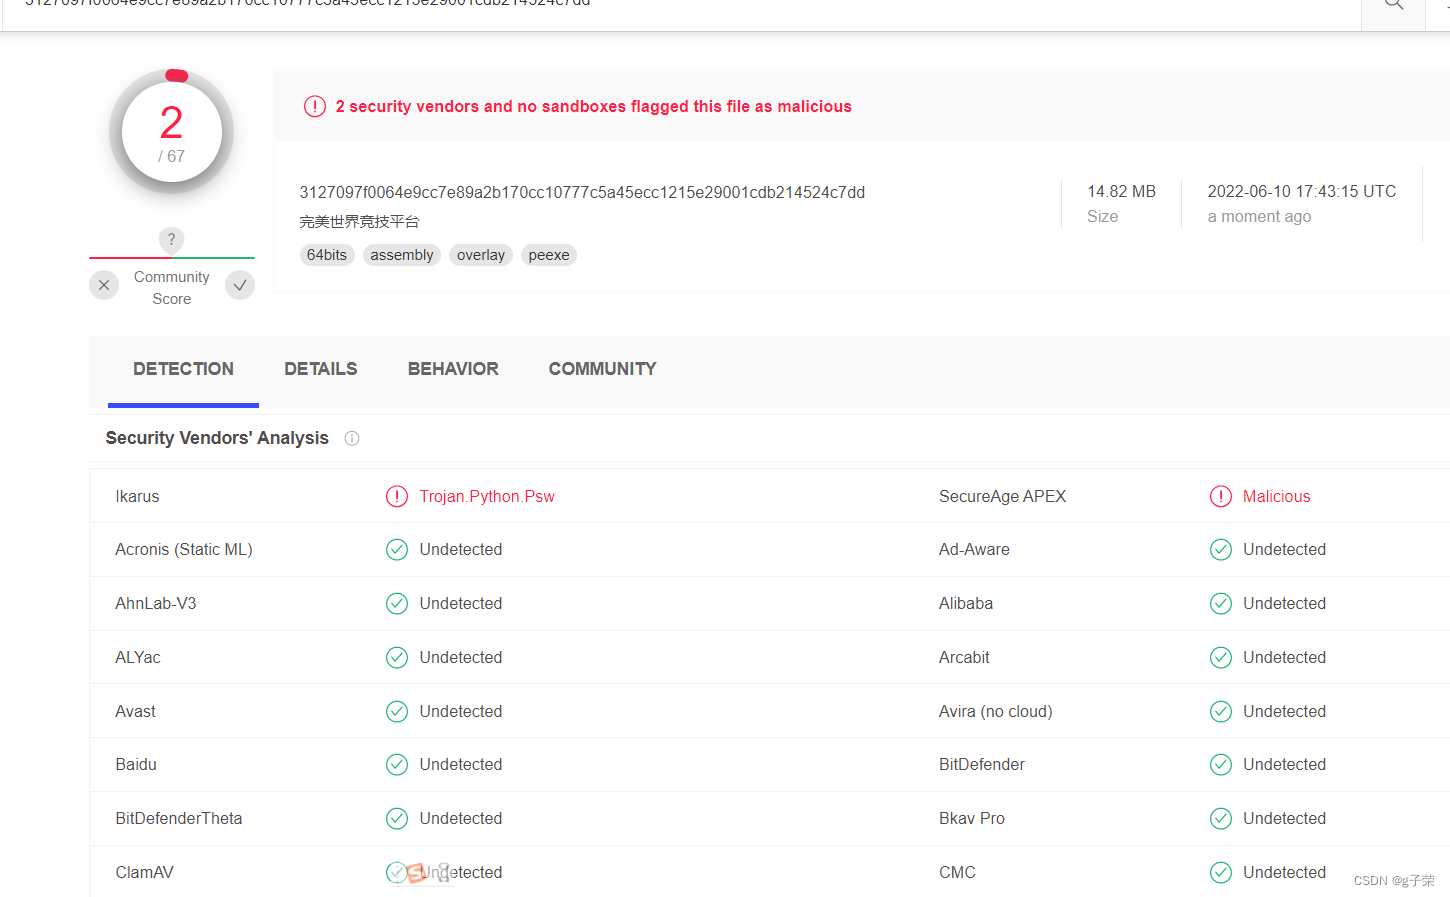This screenshot has width=1450, height=897.
Task: Open the COMMUNITY tab
Action: 602,368
